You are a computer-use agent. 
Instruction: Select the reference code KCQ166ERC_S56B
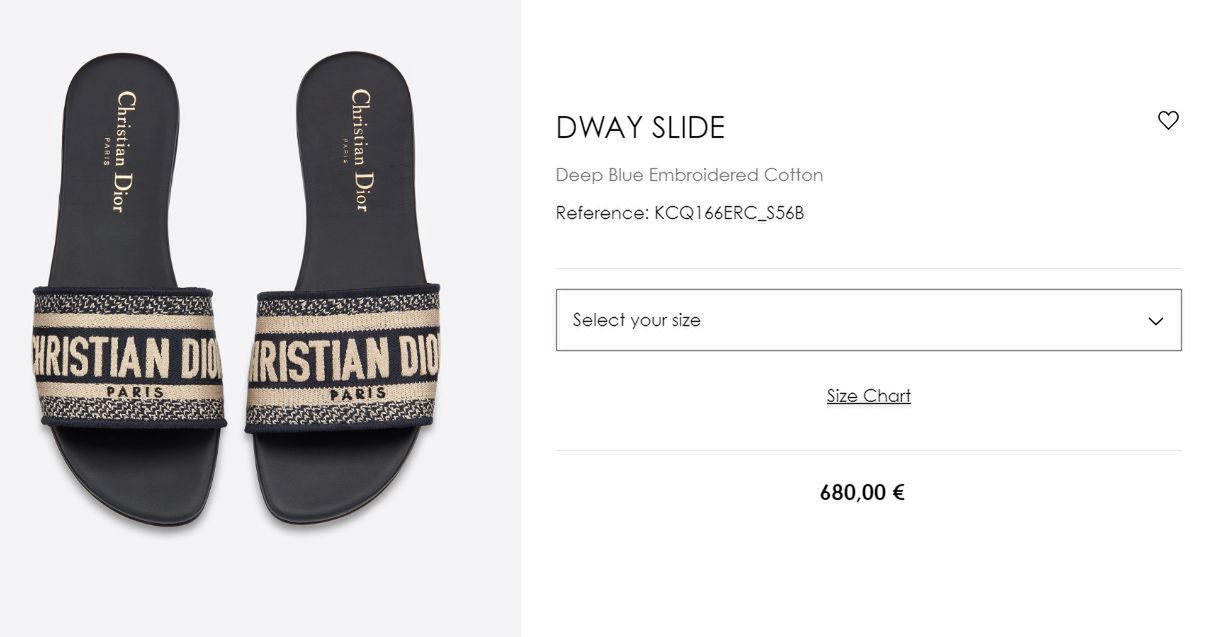(x=729, y=213)
